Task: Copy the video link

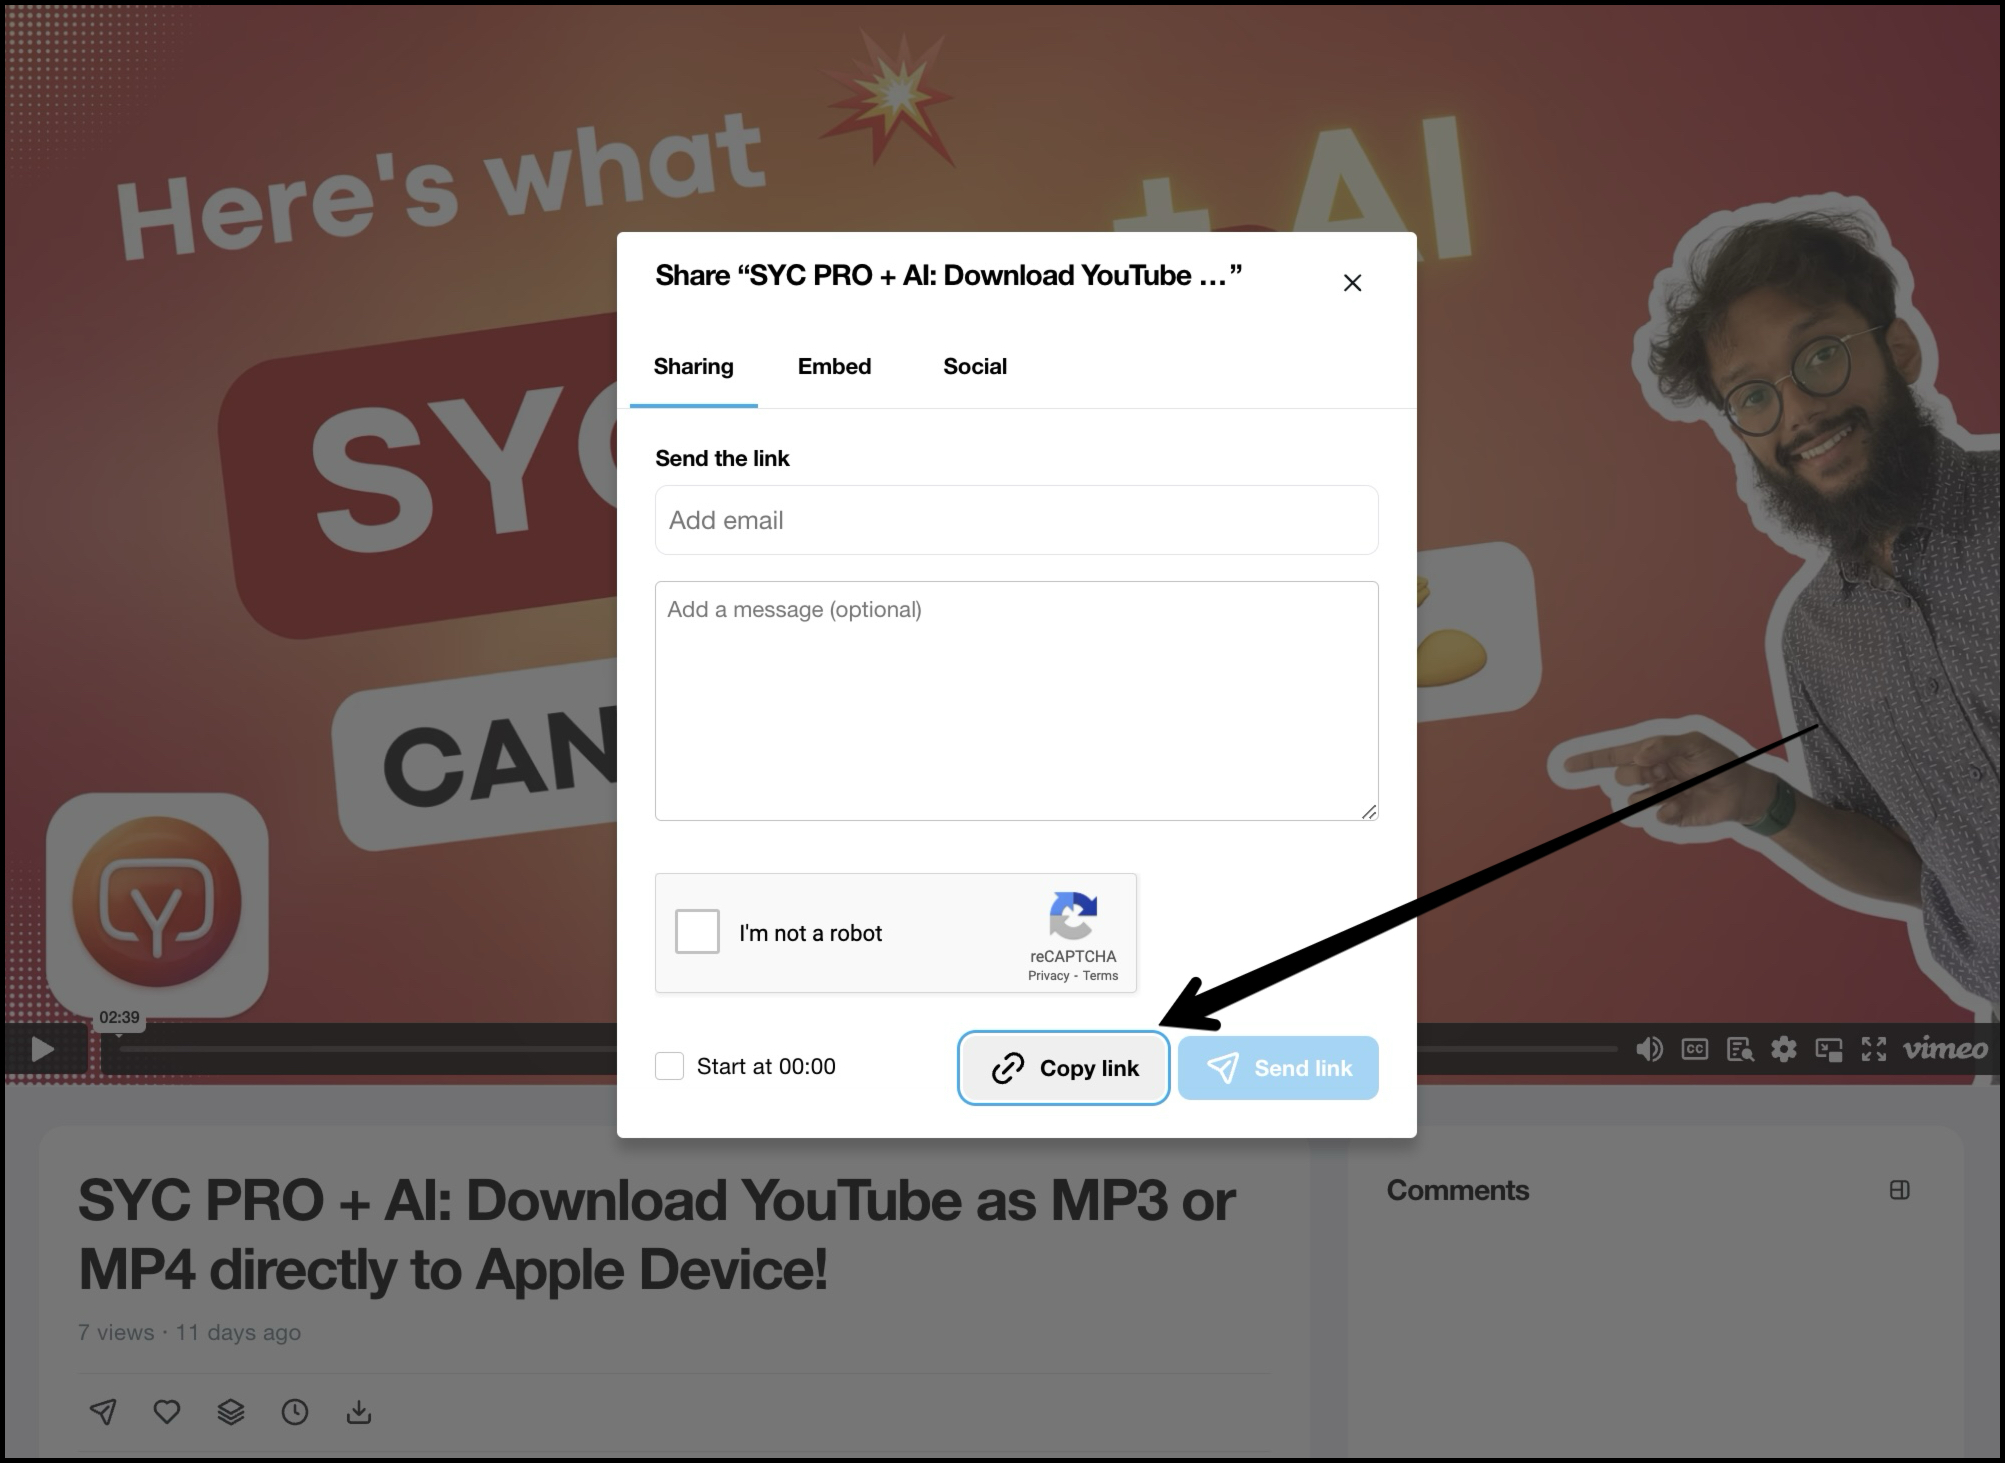Action: point(1064,1068)
